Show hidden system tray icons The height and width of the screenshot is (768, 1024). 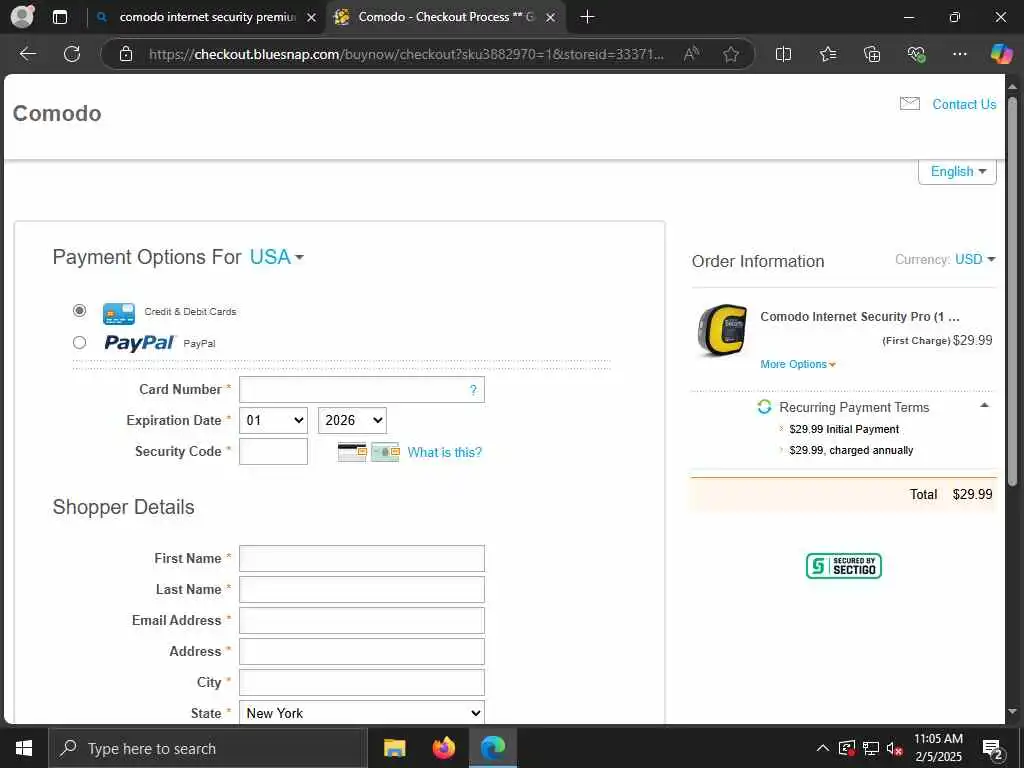(823, 748)
